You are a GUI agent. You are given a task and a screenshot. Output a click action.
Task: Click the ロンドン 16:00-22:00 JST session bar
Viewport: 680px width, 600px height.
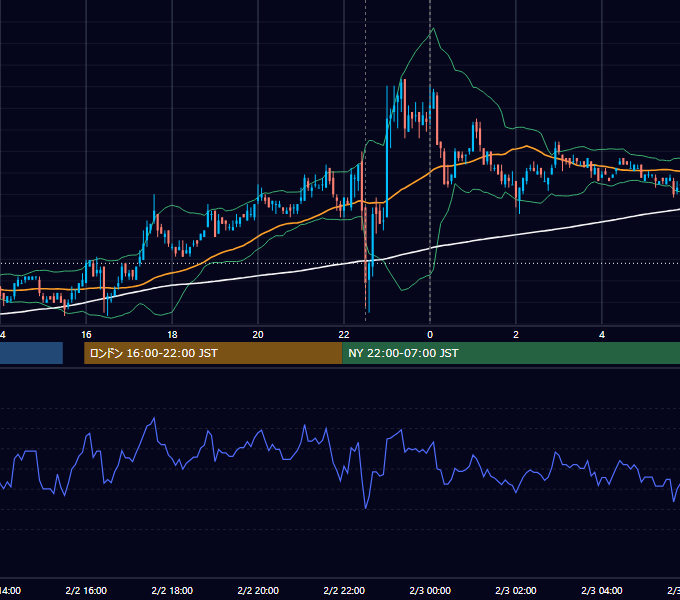coord(213,353)
